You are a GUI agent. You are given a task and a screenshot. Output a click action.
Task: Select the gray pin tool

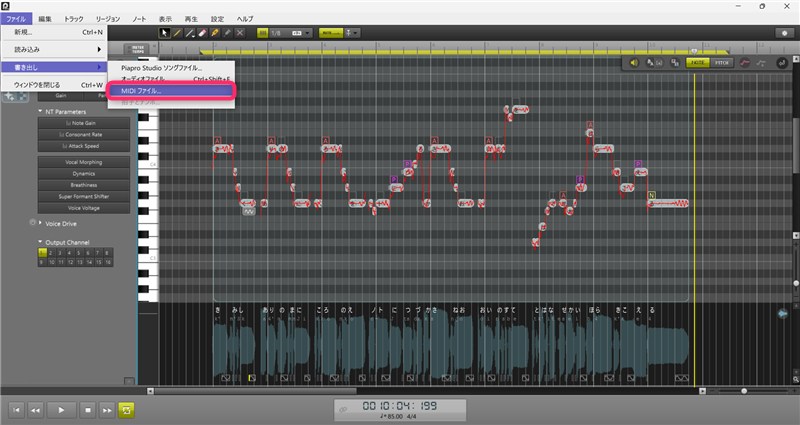point(227,33)
